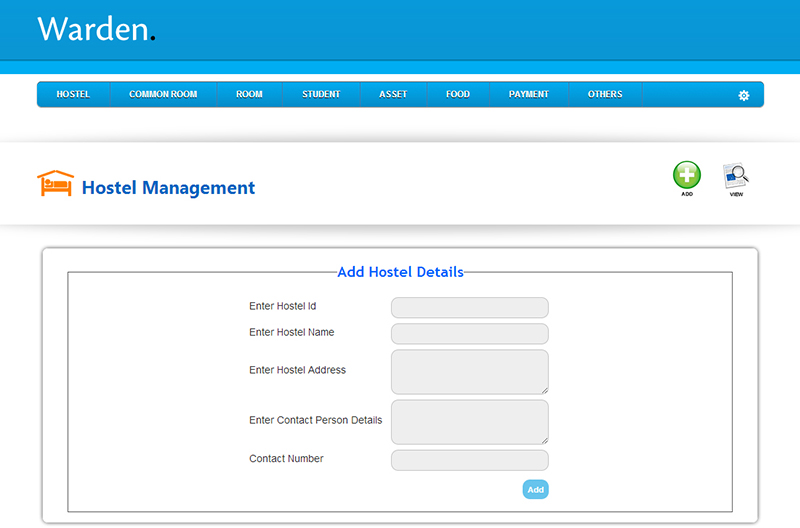Image resolution: width=800 pixels, height=528 pixels.
Task: Click the Contact Number input field
Action: pos(469,460)
